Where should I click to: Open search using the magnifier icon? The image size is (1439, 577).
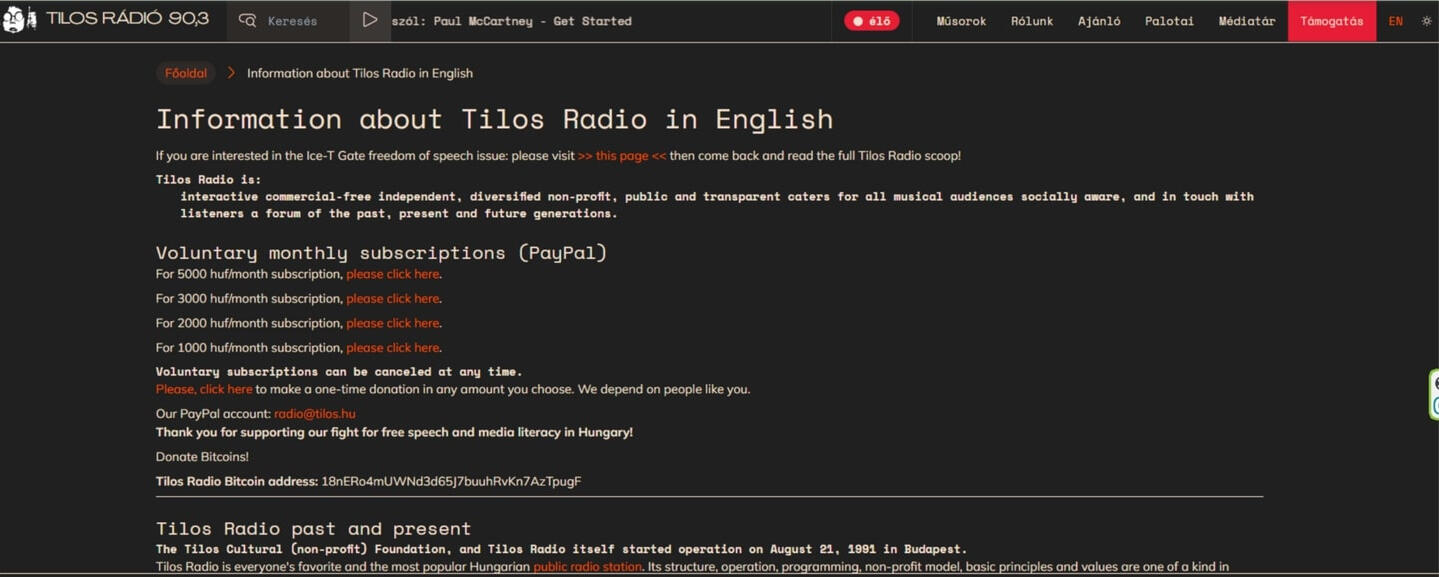[x=245, y=20]
